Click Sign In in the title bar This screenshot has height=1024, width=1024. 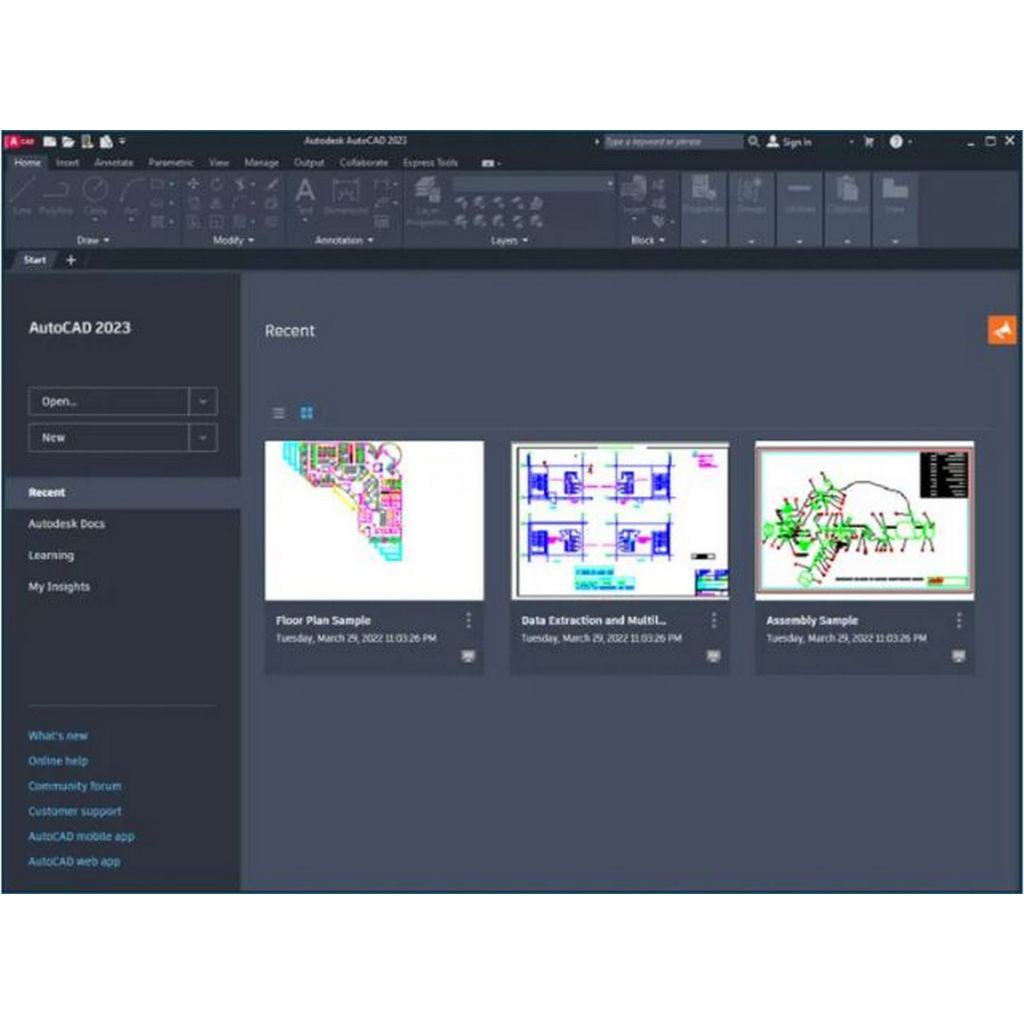(x=789, y=142)
